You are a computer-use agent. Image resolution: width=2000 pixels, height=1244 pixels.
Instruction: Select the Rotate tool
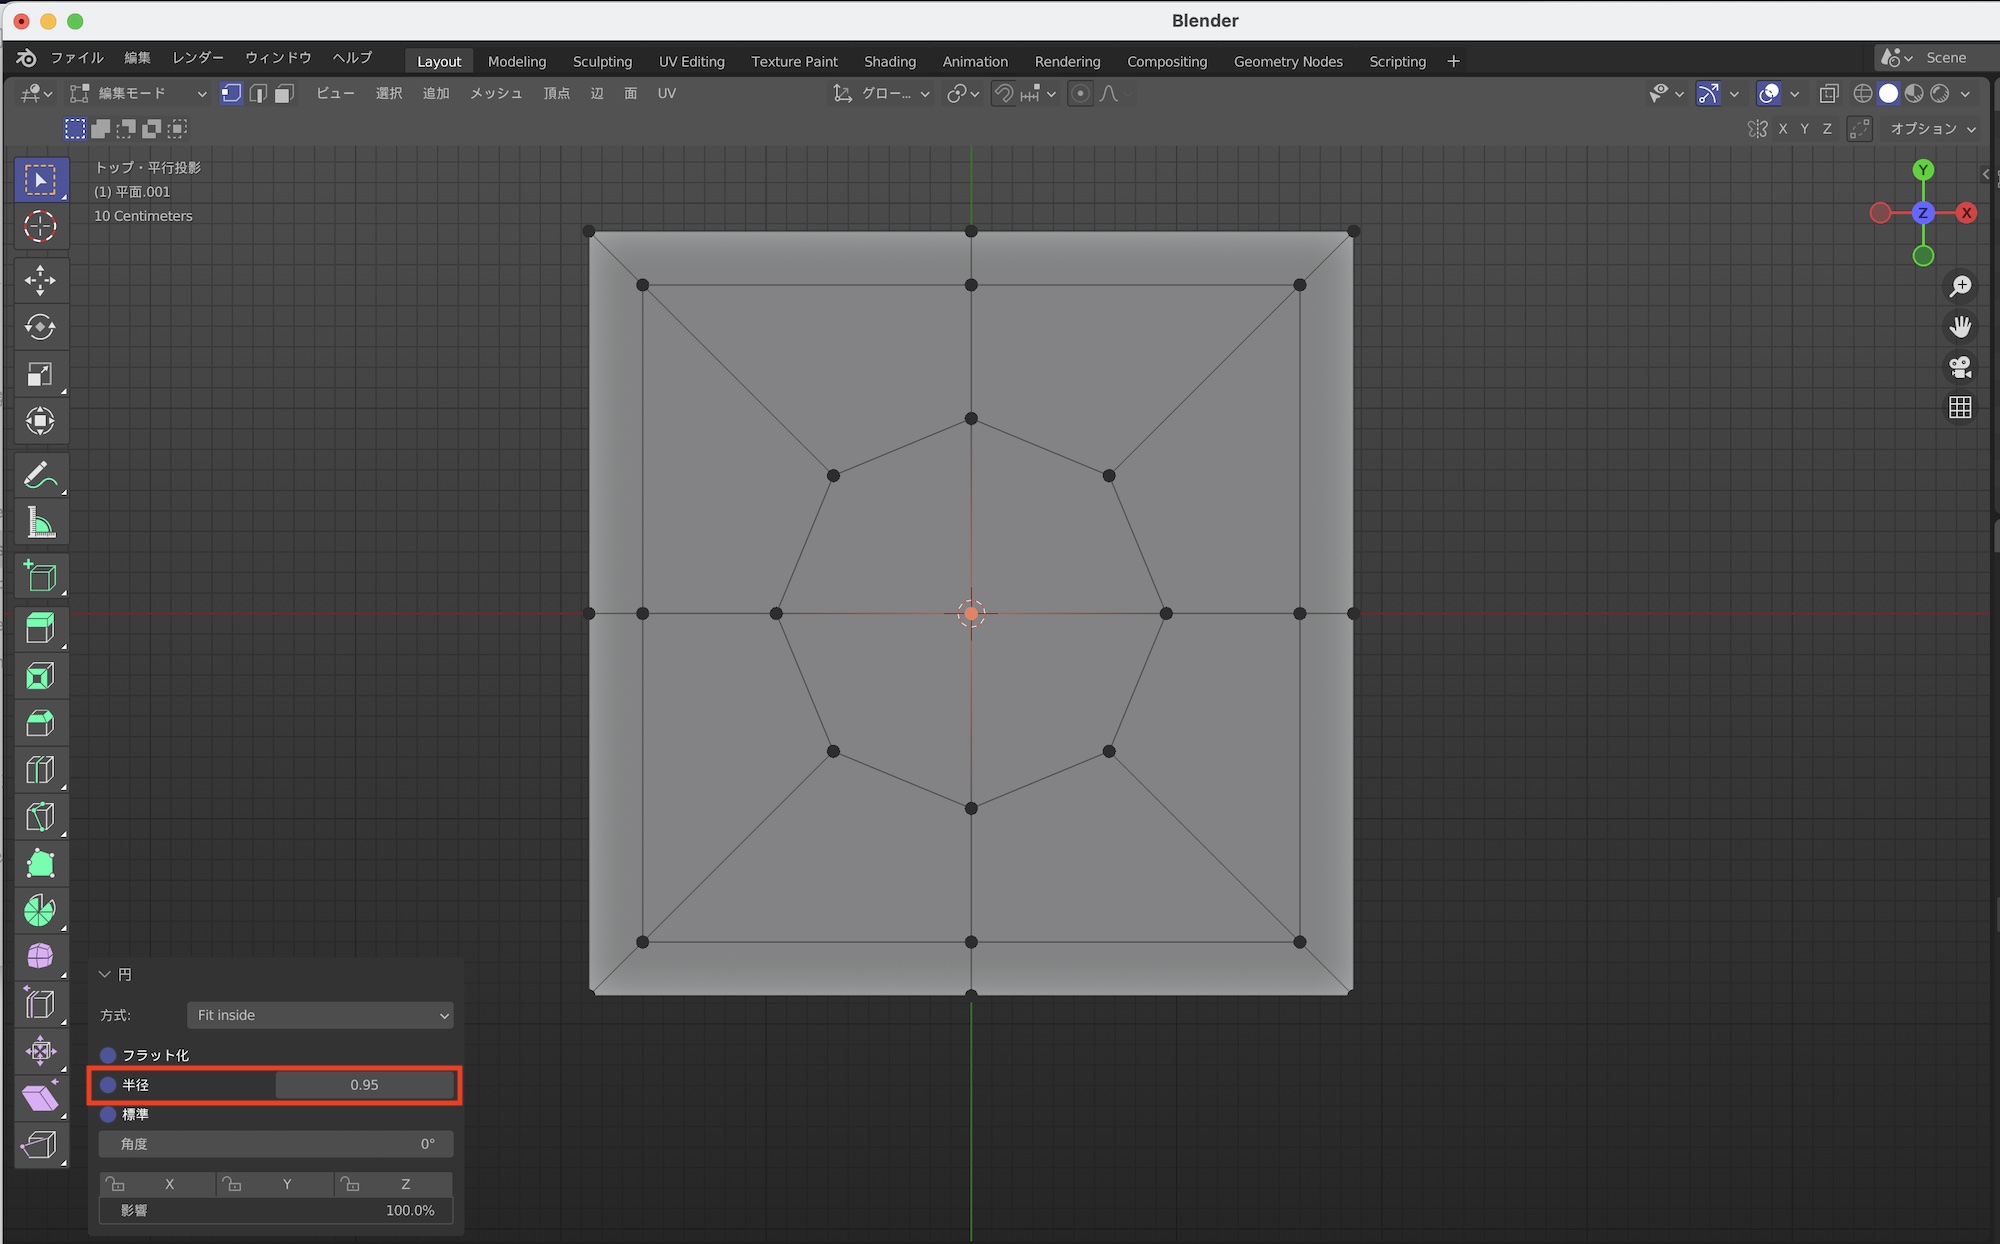[x=40, y=327]
